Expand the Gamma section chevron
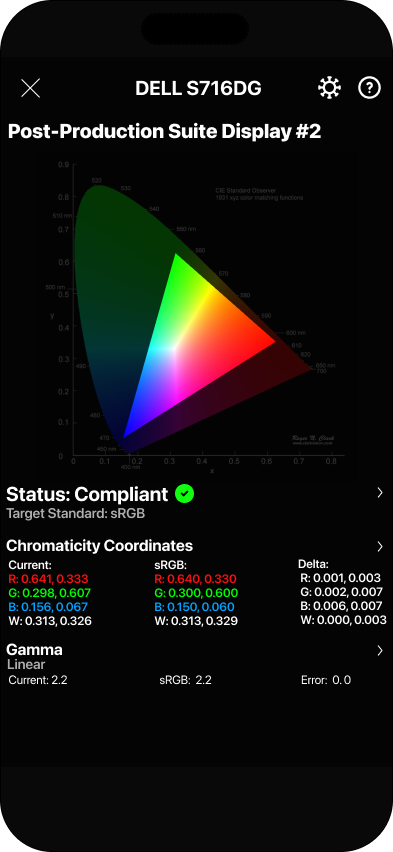Viewport: 393px width, 852px height. (x=380, y=650)
